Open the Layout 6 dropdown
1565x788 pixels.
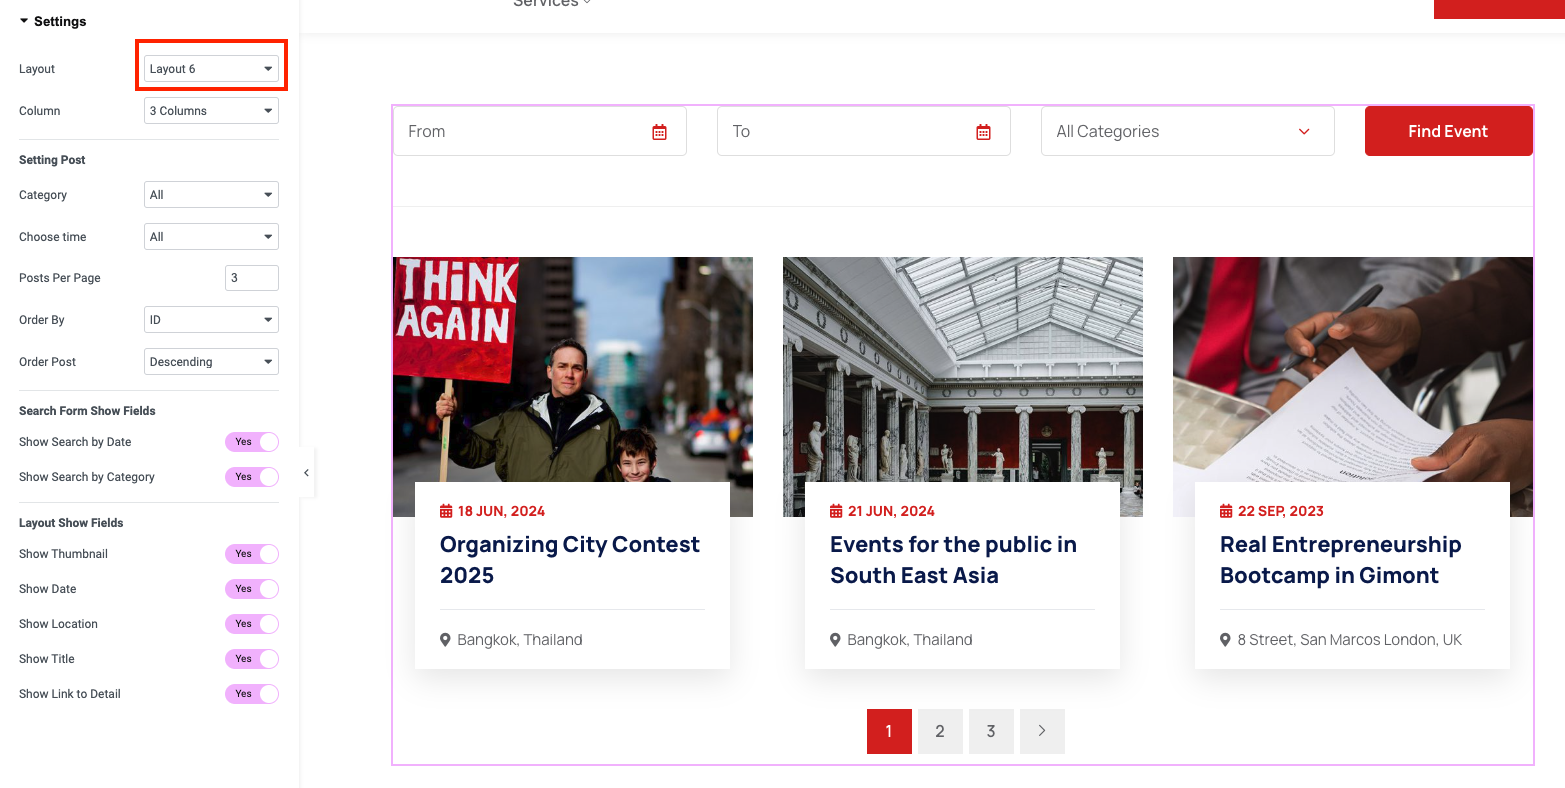tap(211, 69)
